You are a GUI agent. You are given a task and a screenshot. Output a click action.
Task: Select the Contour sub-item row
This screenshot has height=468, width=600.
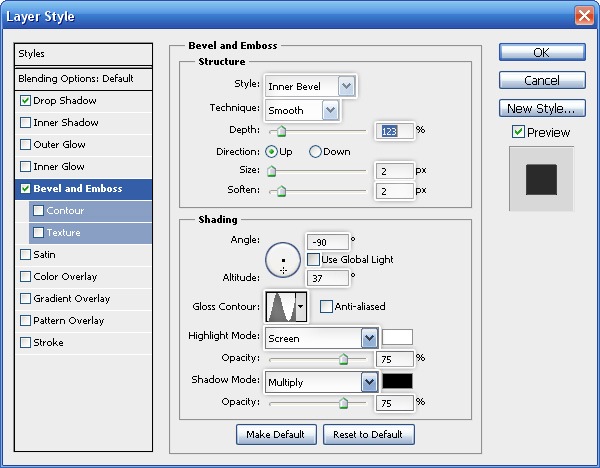tap(90, 211)
